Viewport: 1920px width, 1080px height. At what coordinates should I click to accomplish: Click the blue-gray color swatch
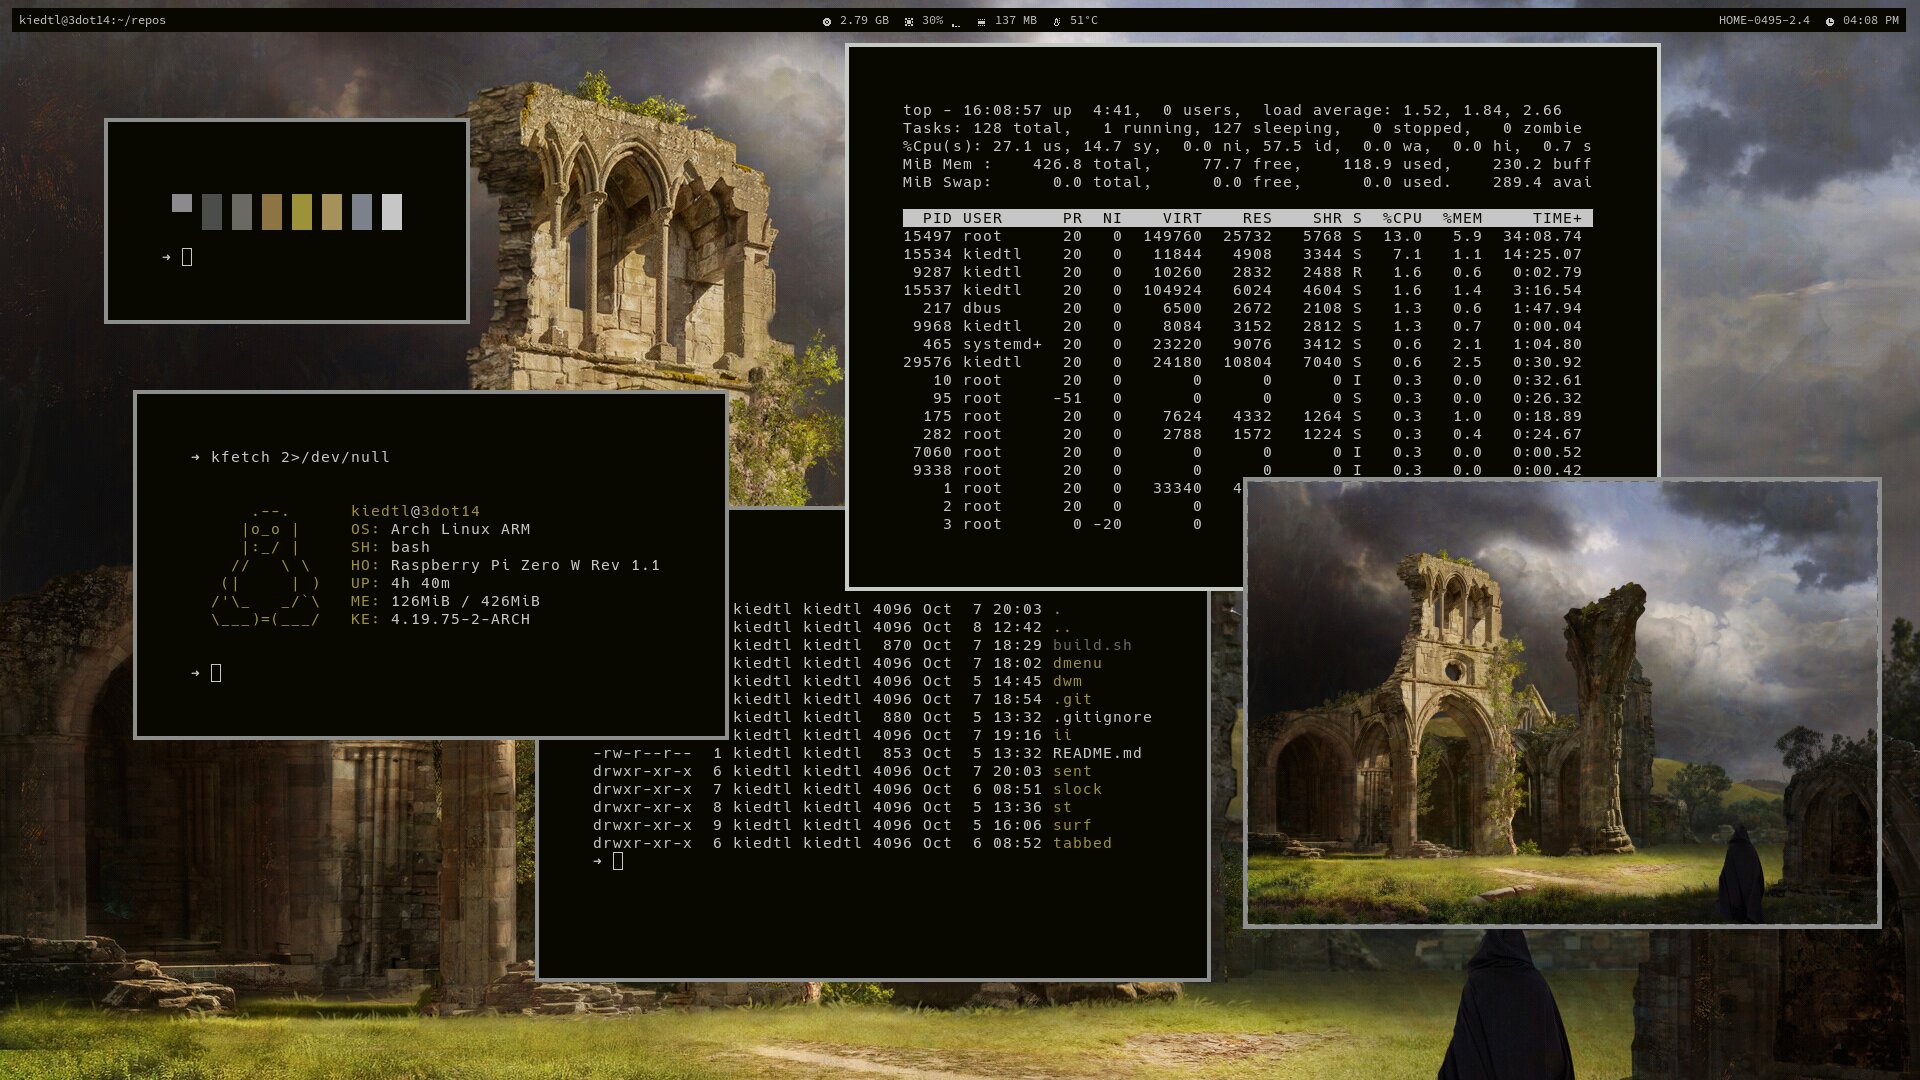(362, 212)
